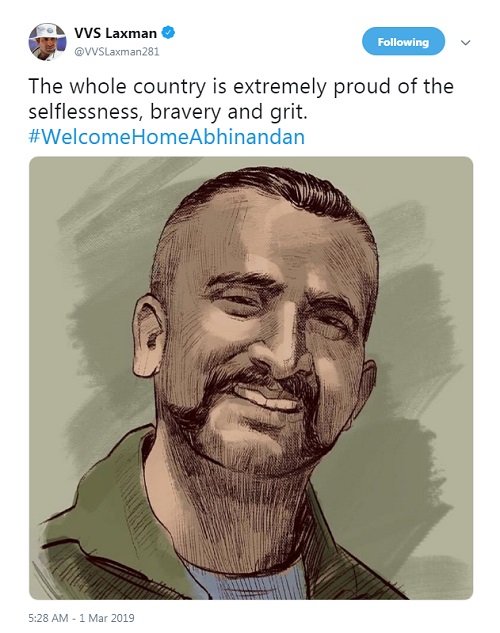Select the tweet text about selflessness and bravery
This screenshot has height=633, width=500.
241,99
